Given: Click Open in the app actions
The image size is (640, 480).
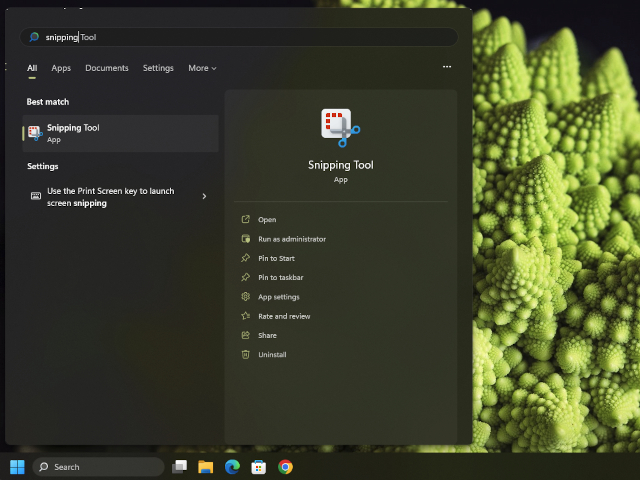Looking at the screenshot, I should click(x=267, y=220).
